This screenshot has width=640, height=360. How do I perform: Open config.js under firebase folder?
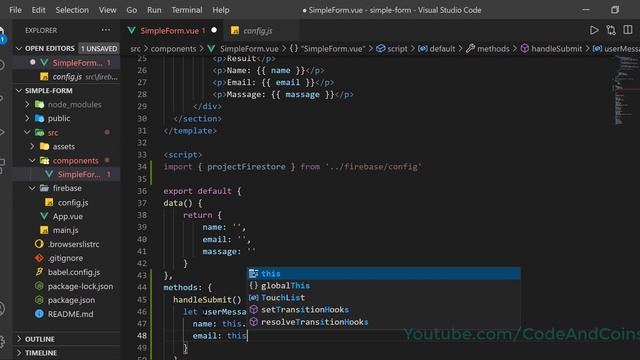coord(67,202)
